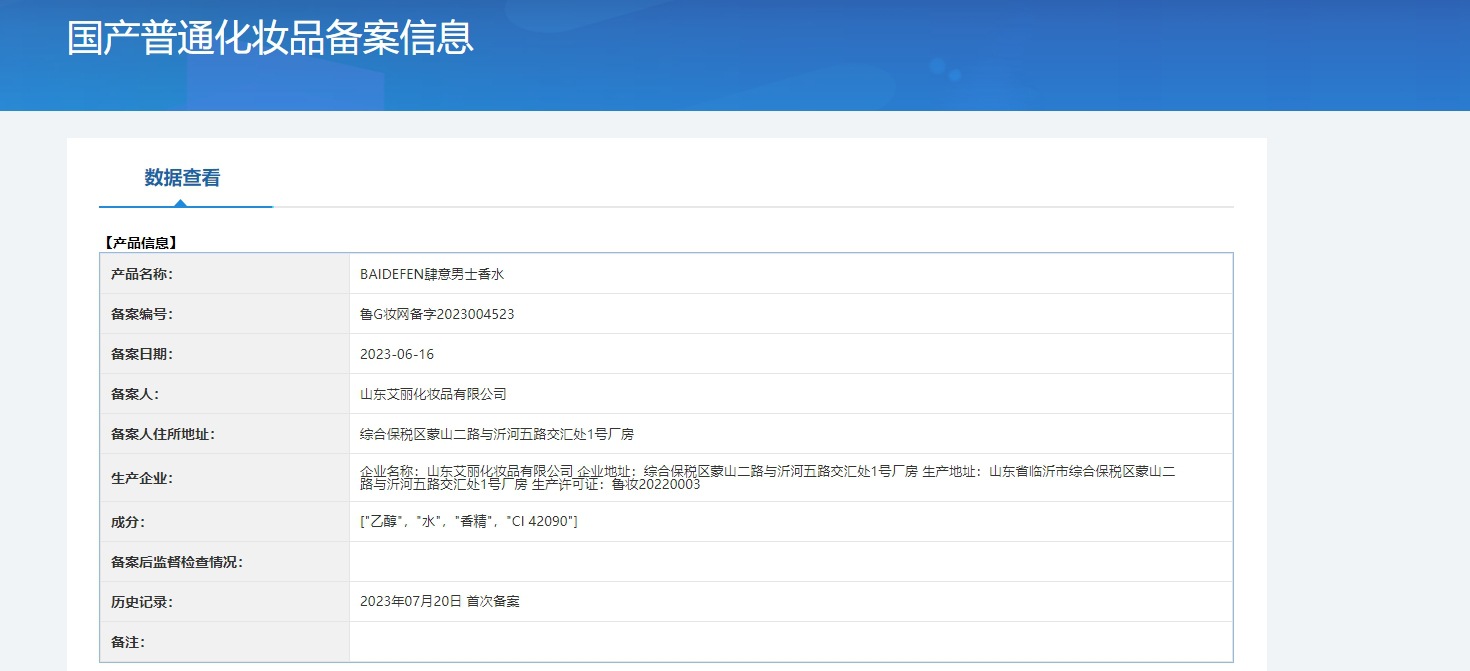Select the 生产企业 details text with 鲁妆20220003
1470x671 pixels.
(x=768, y=478)
